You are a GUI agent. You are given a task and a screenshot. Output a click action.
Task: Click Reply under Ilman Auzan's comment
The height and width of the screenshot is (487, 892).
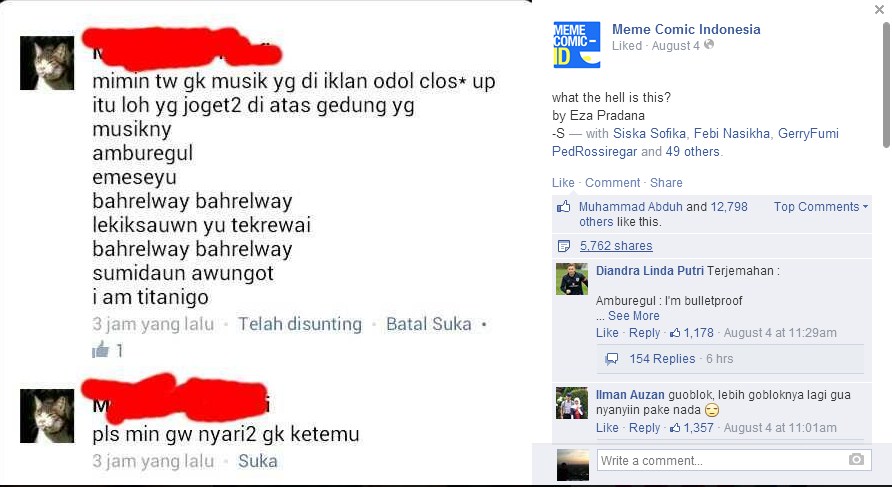point(645,427)
